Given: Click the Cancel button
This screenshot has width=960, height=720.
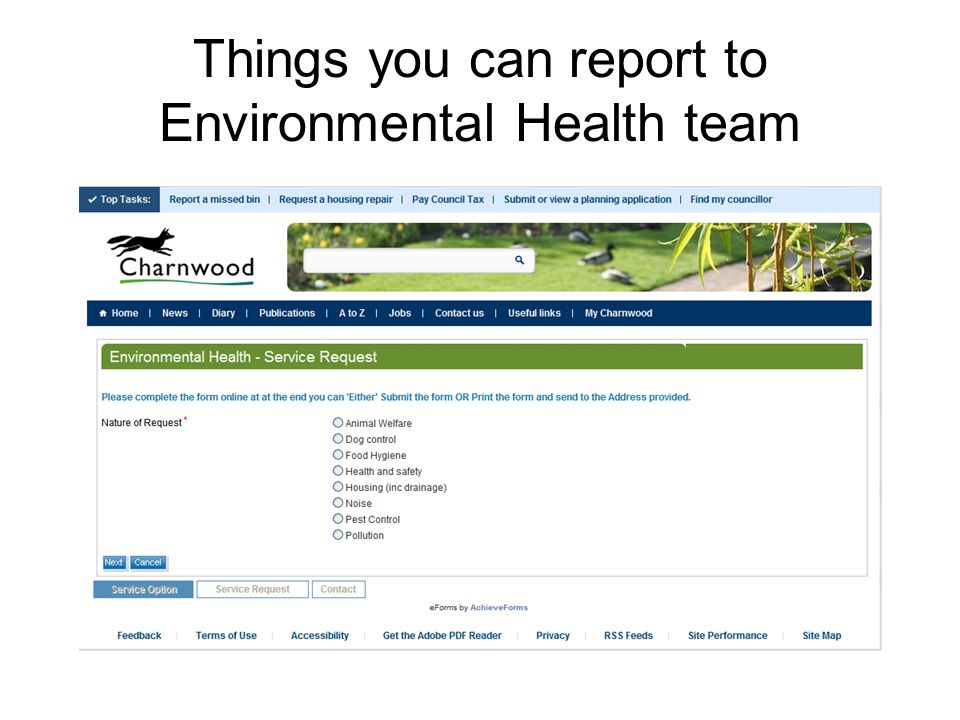Looking at the screenshot, I should coord(148,562).
